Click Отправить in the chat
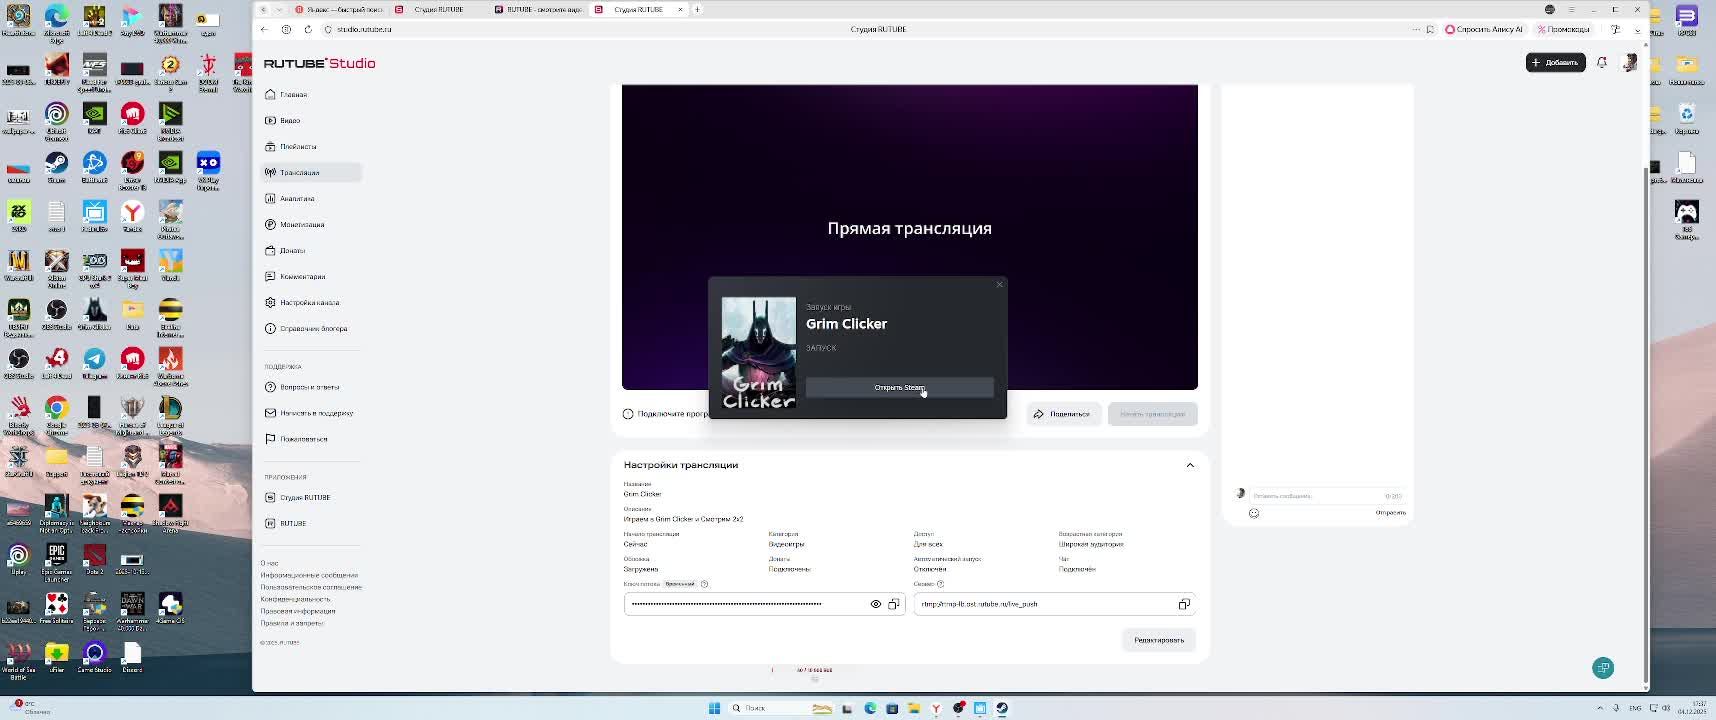1716x720 pixels. pos(1390,513)
